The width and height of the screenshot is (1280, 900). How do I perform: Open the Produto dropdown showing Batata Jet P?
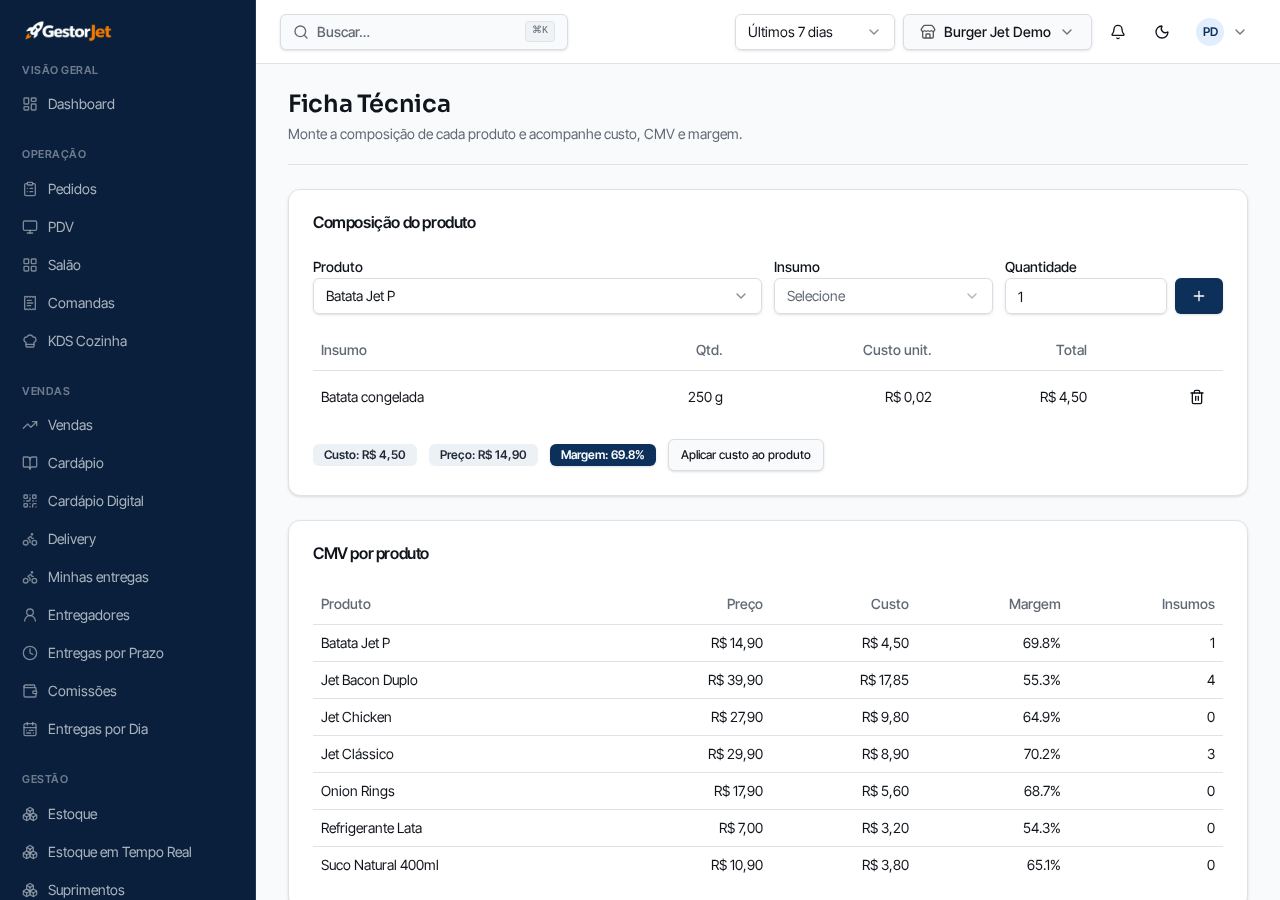tap(537, 296)
